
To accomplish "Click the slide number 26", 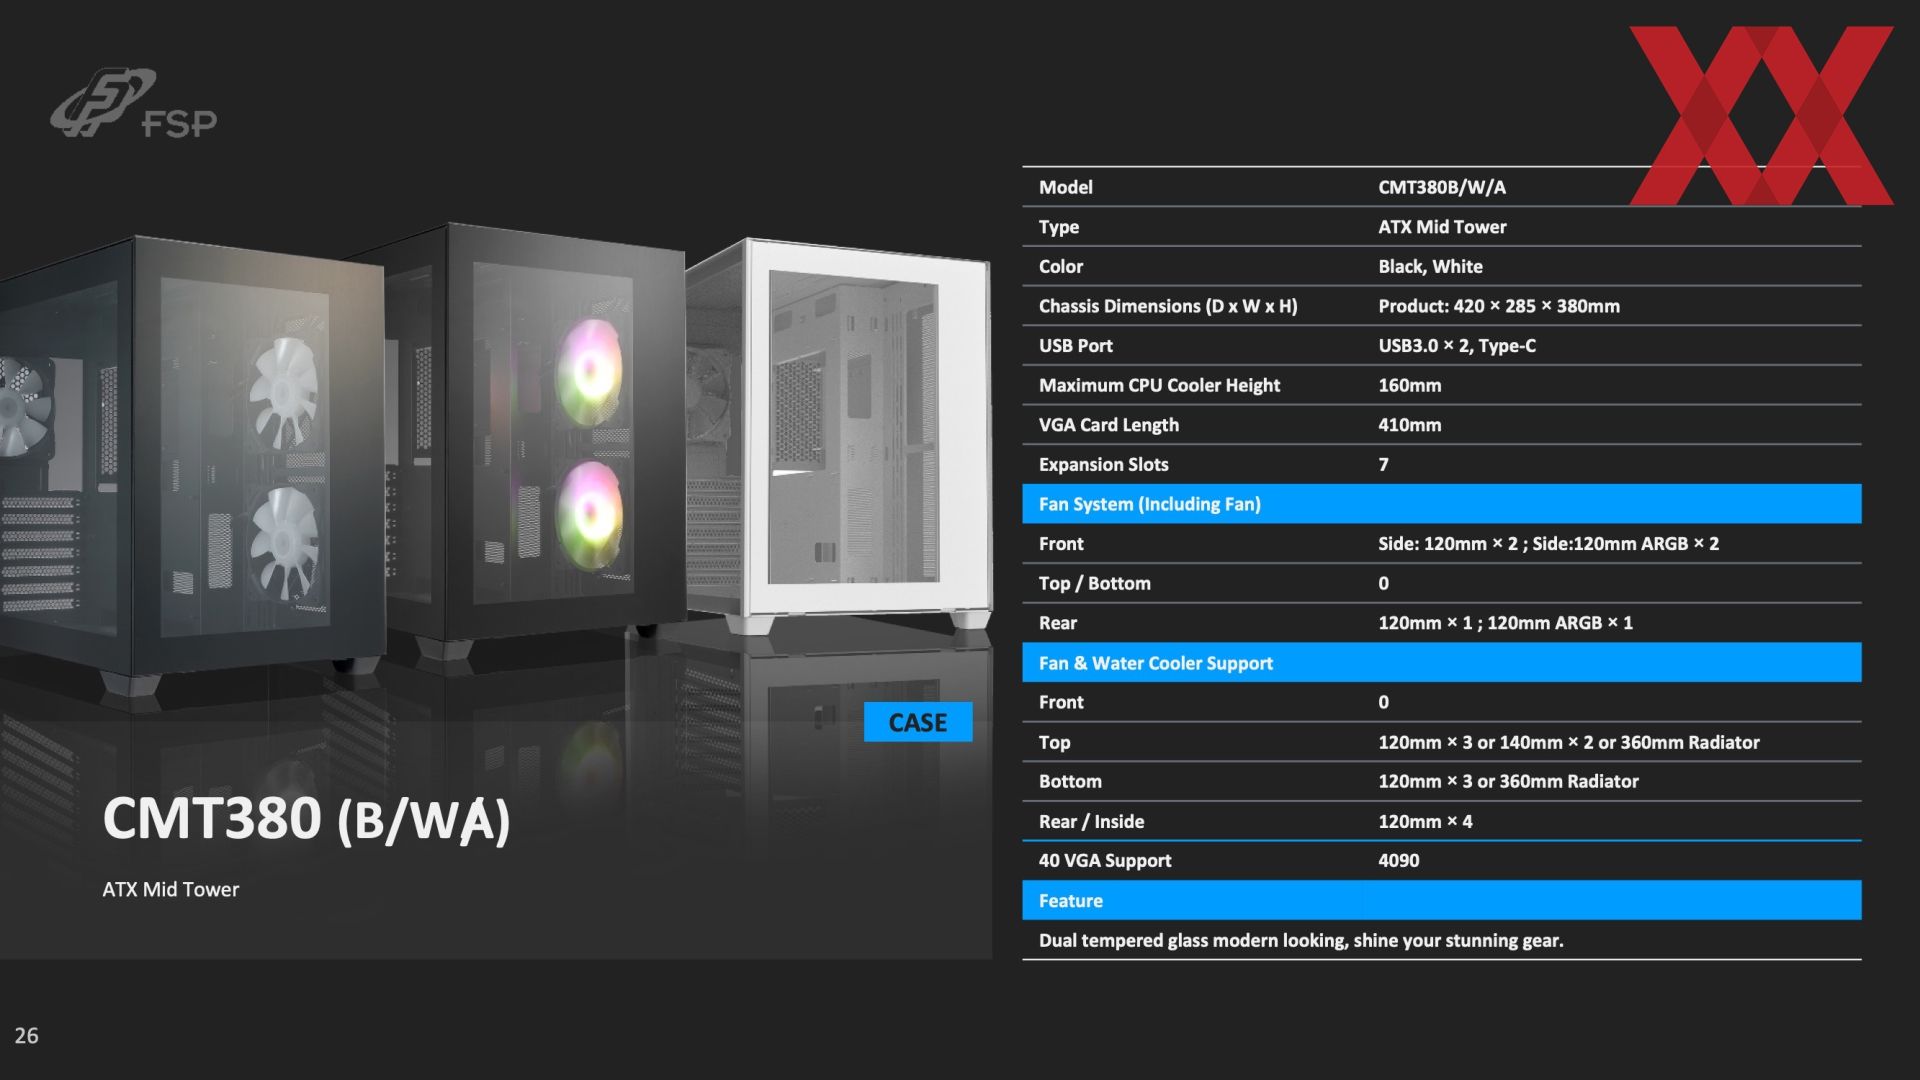I will (27, 1036).
